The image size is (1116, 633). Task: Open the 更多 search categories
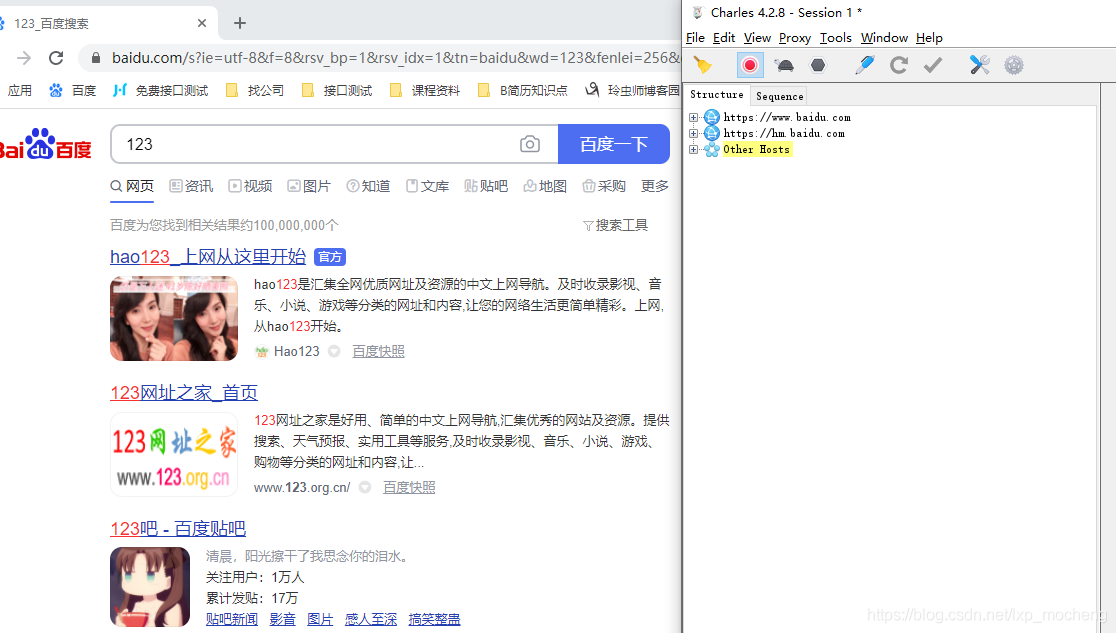coord(655,187)
